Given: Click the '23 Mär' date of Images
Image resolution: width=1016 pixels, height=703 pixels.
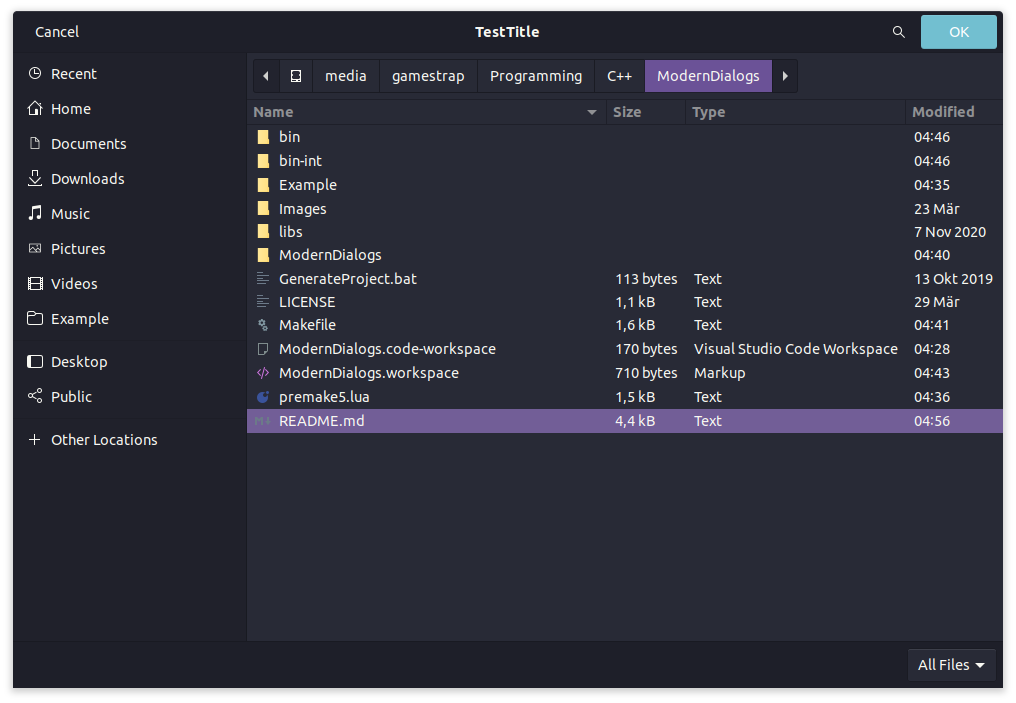Looking at the screenshot, I should tap(936, 208).
